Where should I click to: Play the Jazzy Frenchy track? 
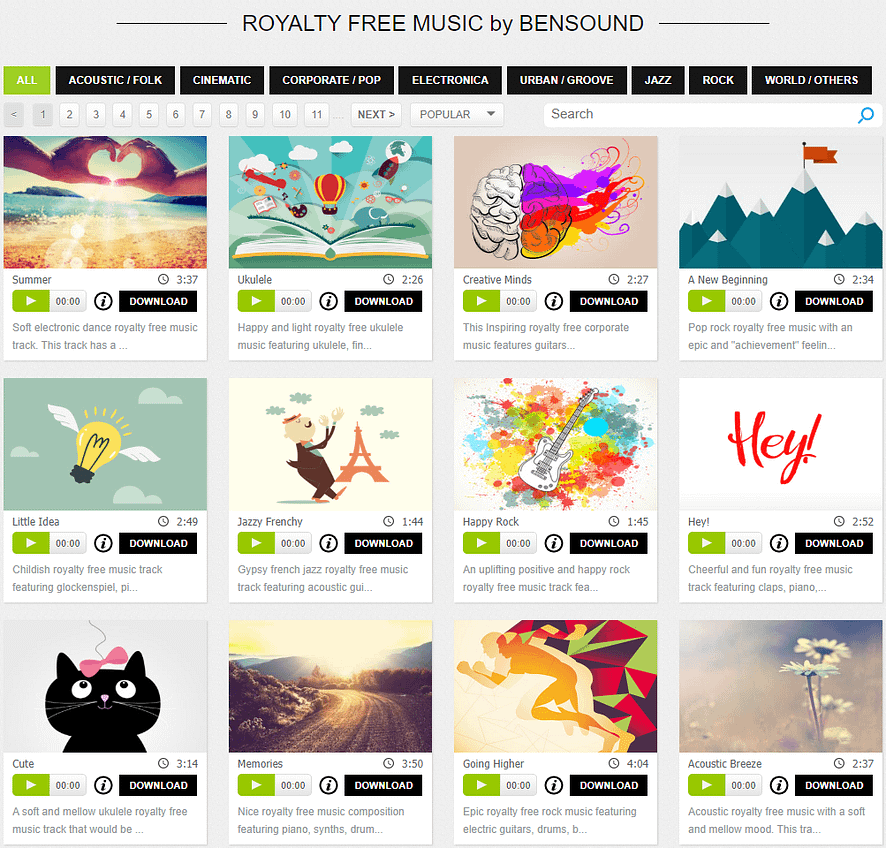[256, 543]
